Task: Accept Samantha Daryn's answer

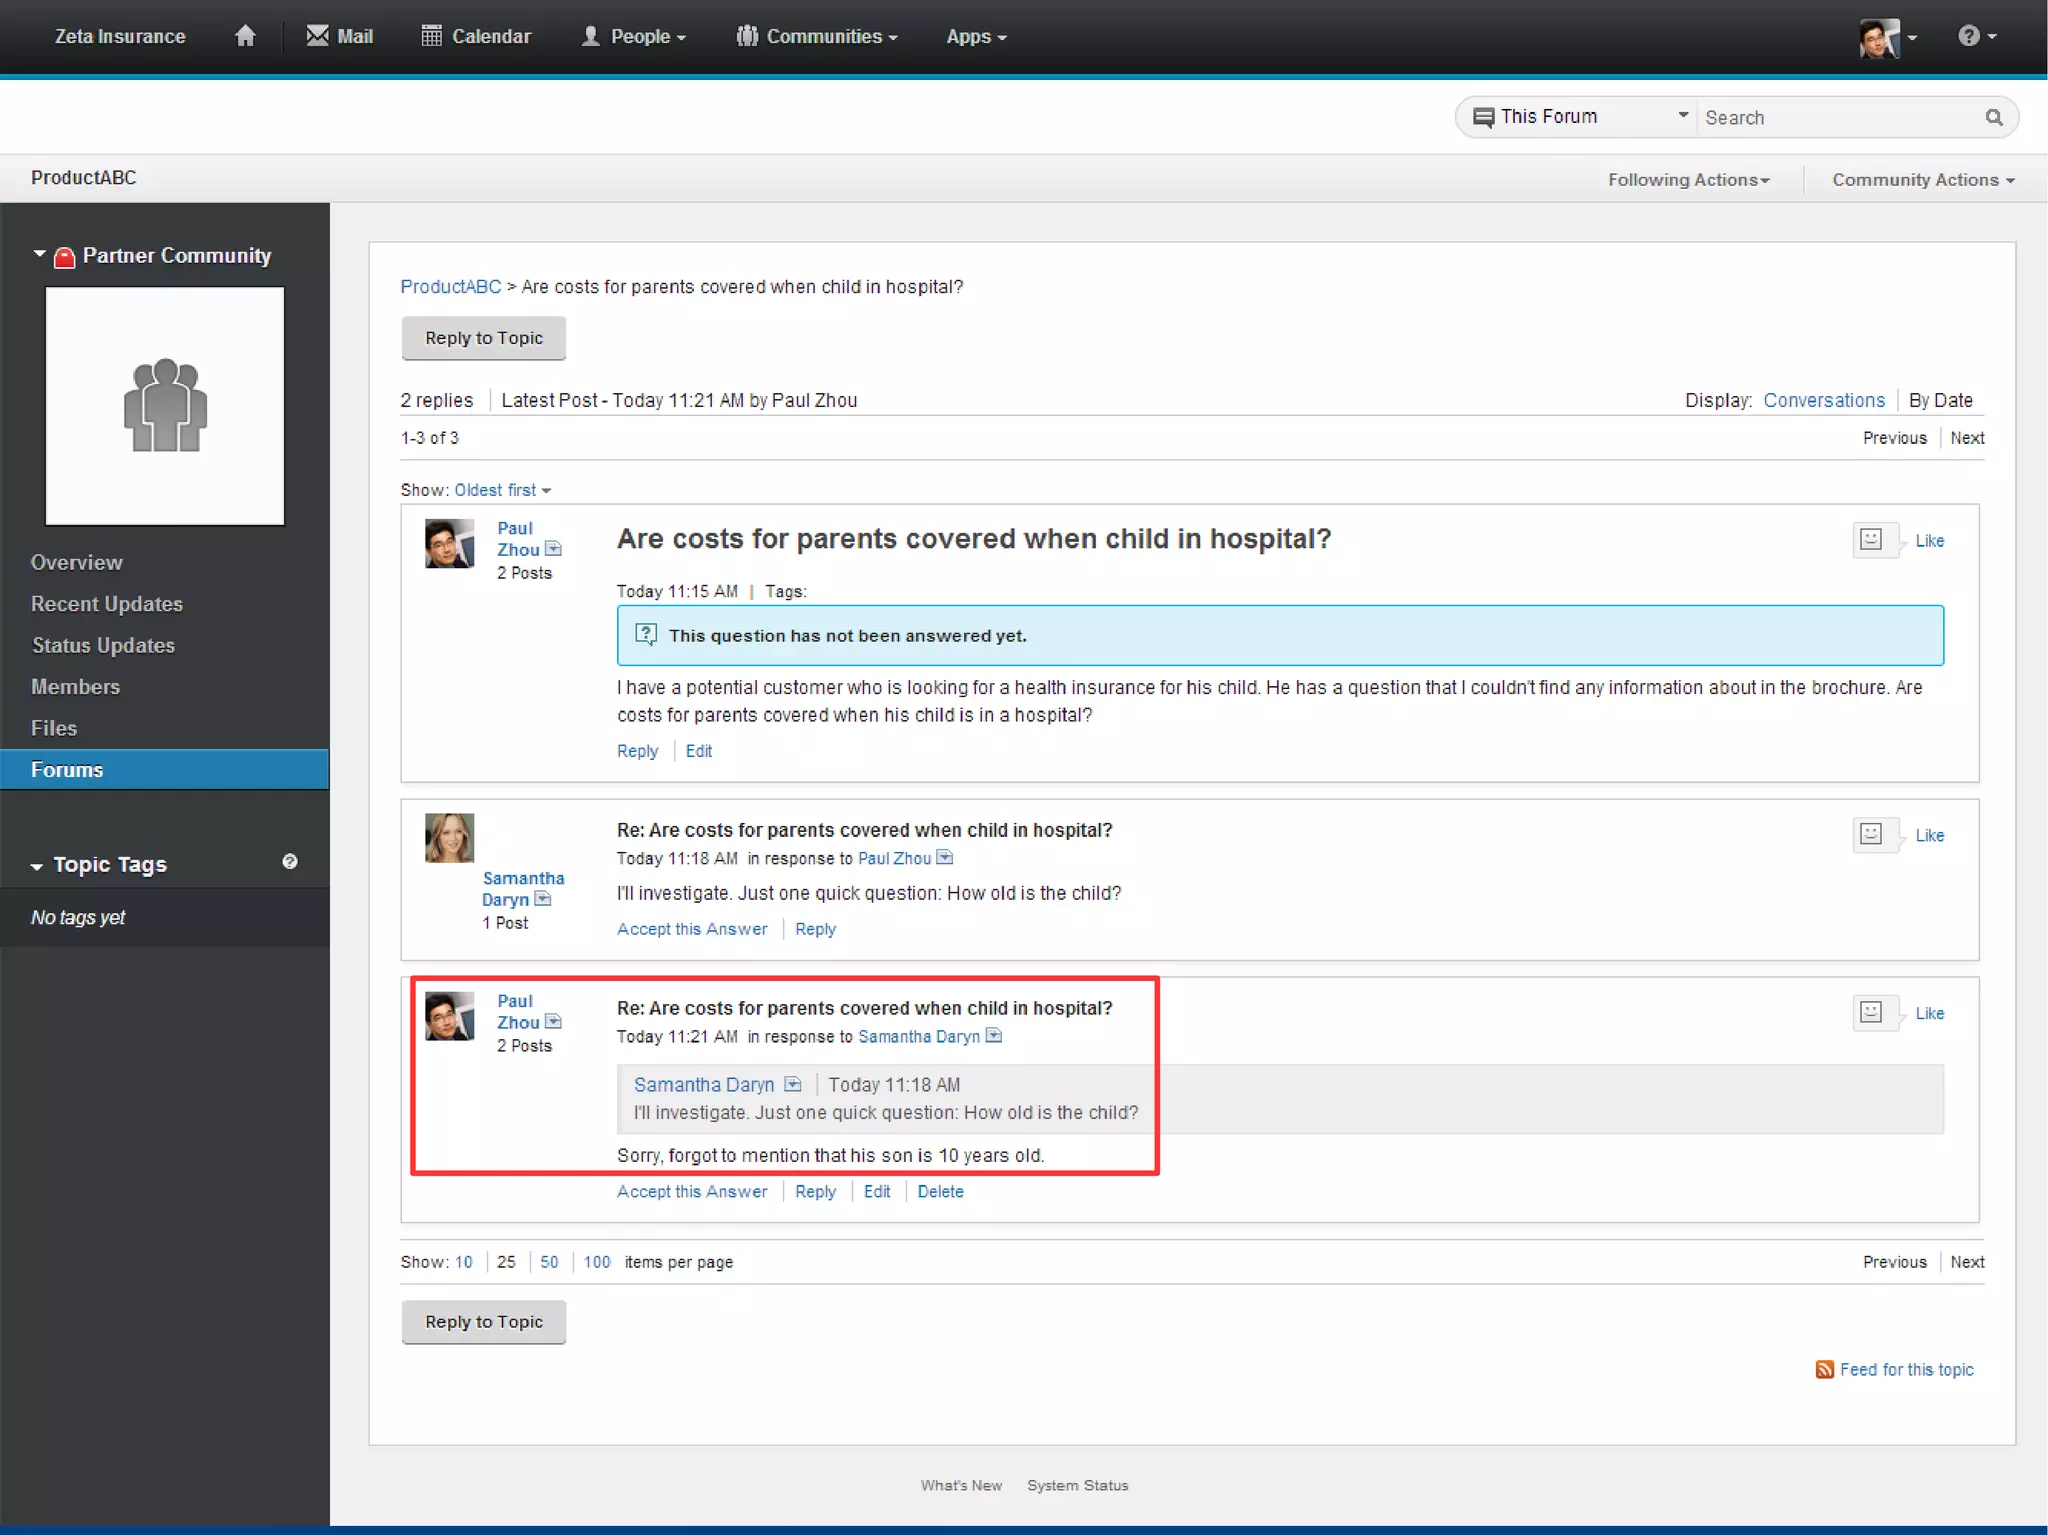Action: (691, 929)
